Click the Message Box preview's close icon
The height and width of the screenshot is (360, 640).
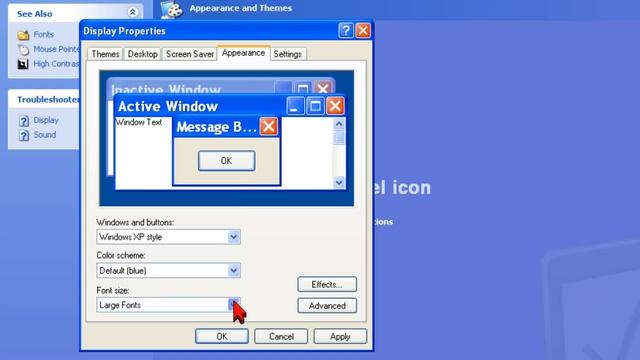(x=269, y=127)
